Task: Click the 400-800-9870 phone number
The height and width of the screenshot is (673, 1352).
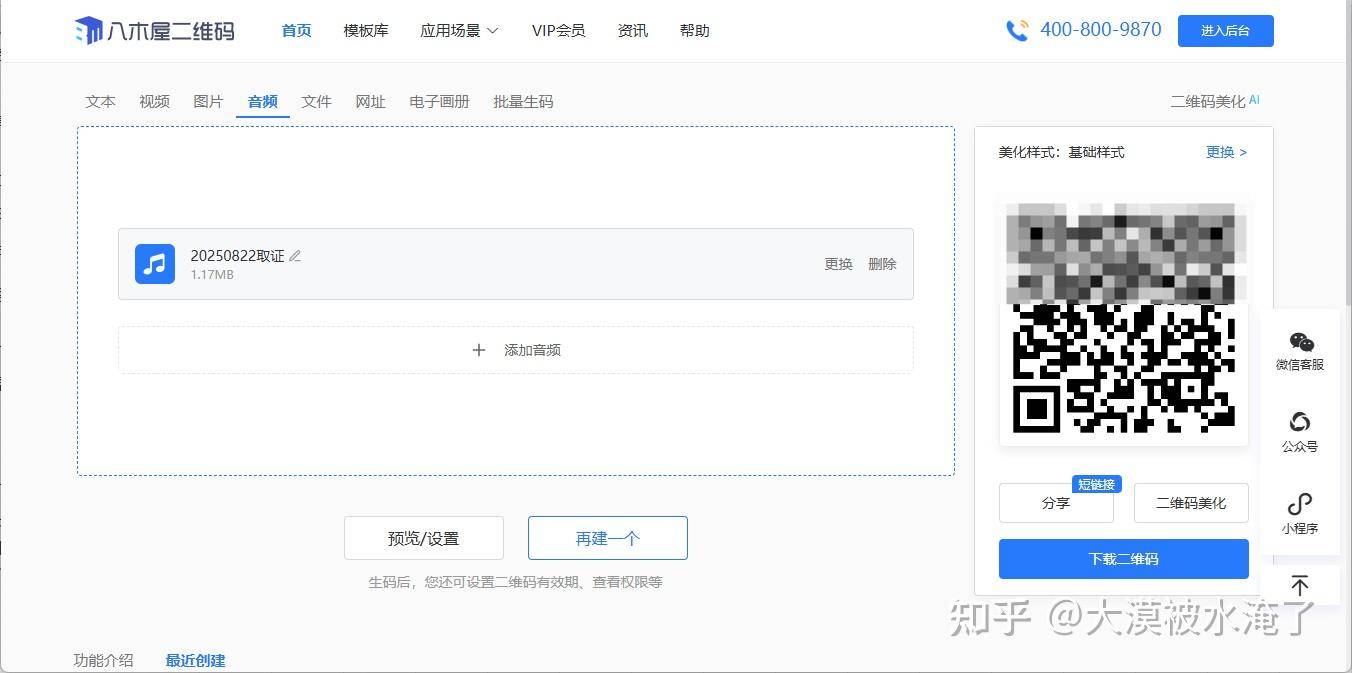Action: [1101, 30]
